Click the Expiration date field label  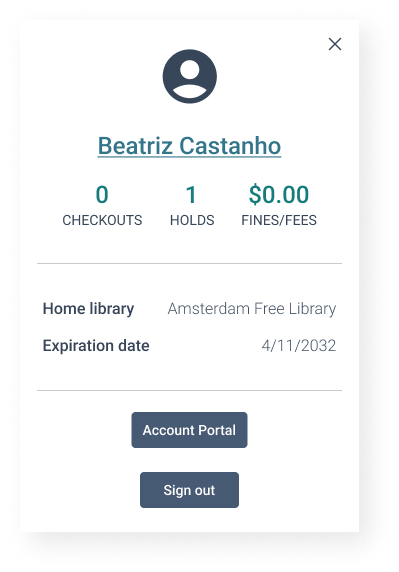(x=96, y=345)
